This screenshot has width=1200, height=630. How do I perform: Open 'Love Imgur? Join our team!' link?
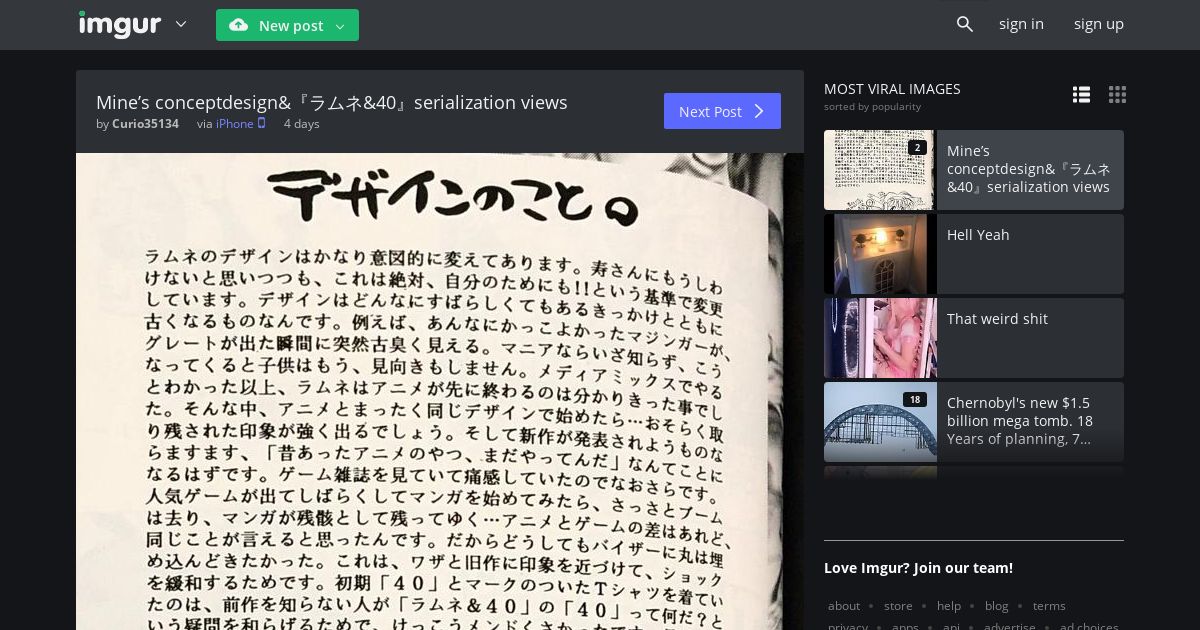click(x=918, y=568)
